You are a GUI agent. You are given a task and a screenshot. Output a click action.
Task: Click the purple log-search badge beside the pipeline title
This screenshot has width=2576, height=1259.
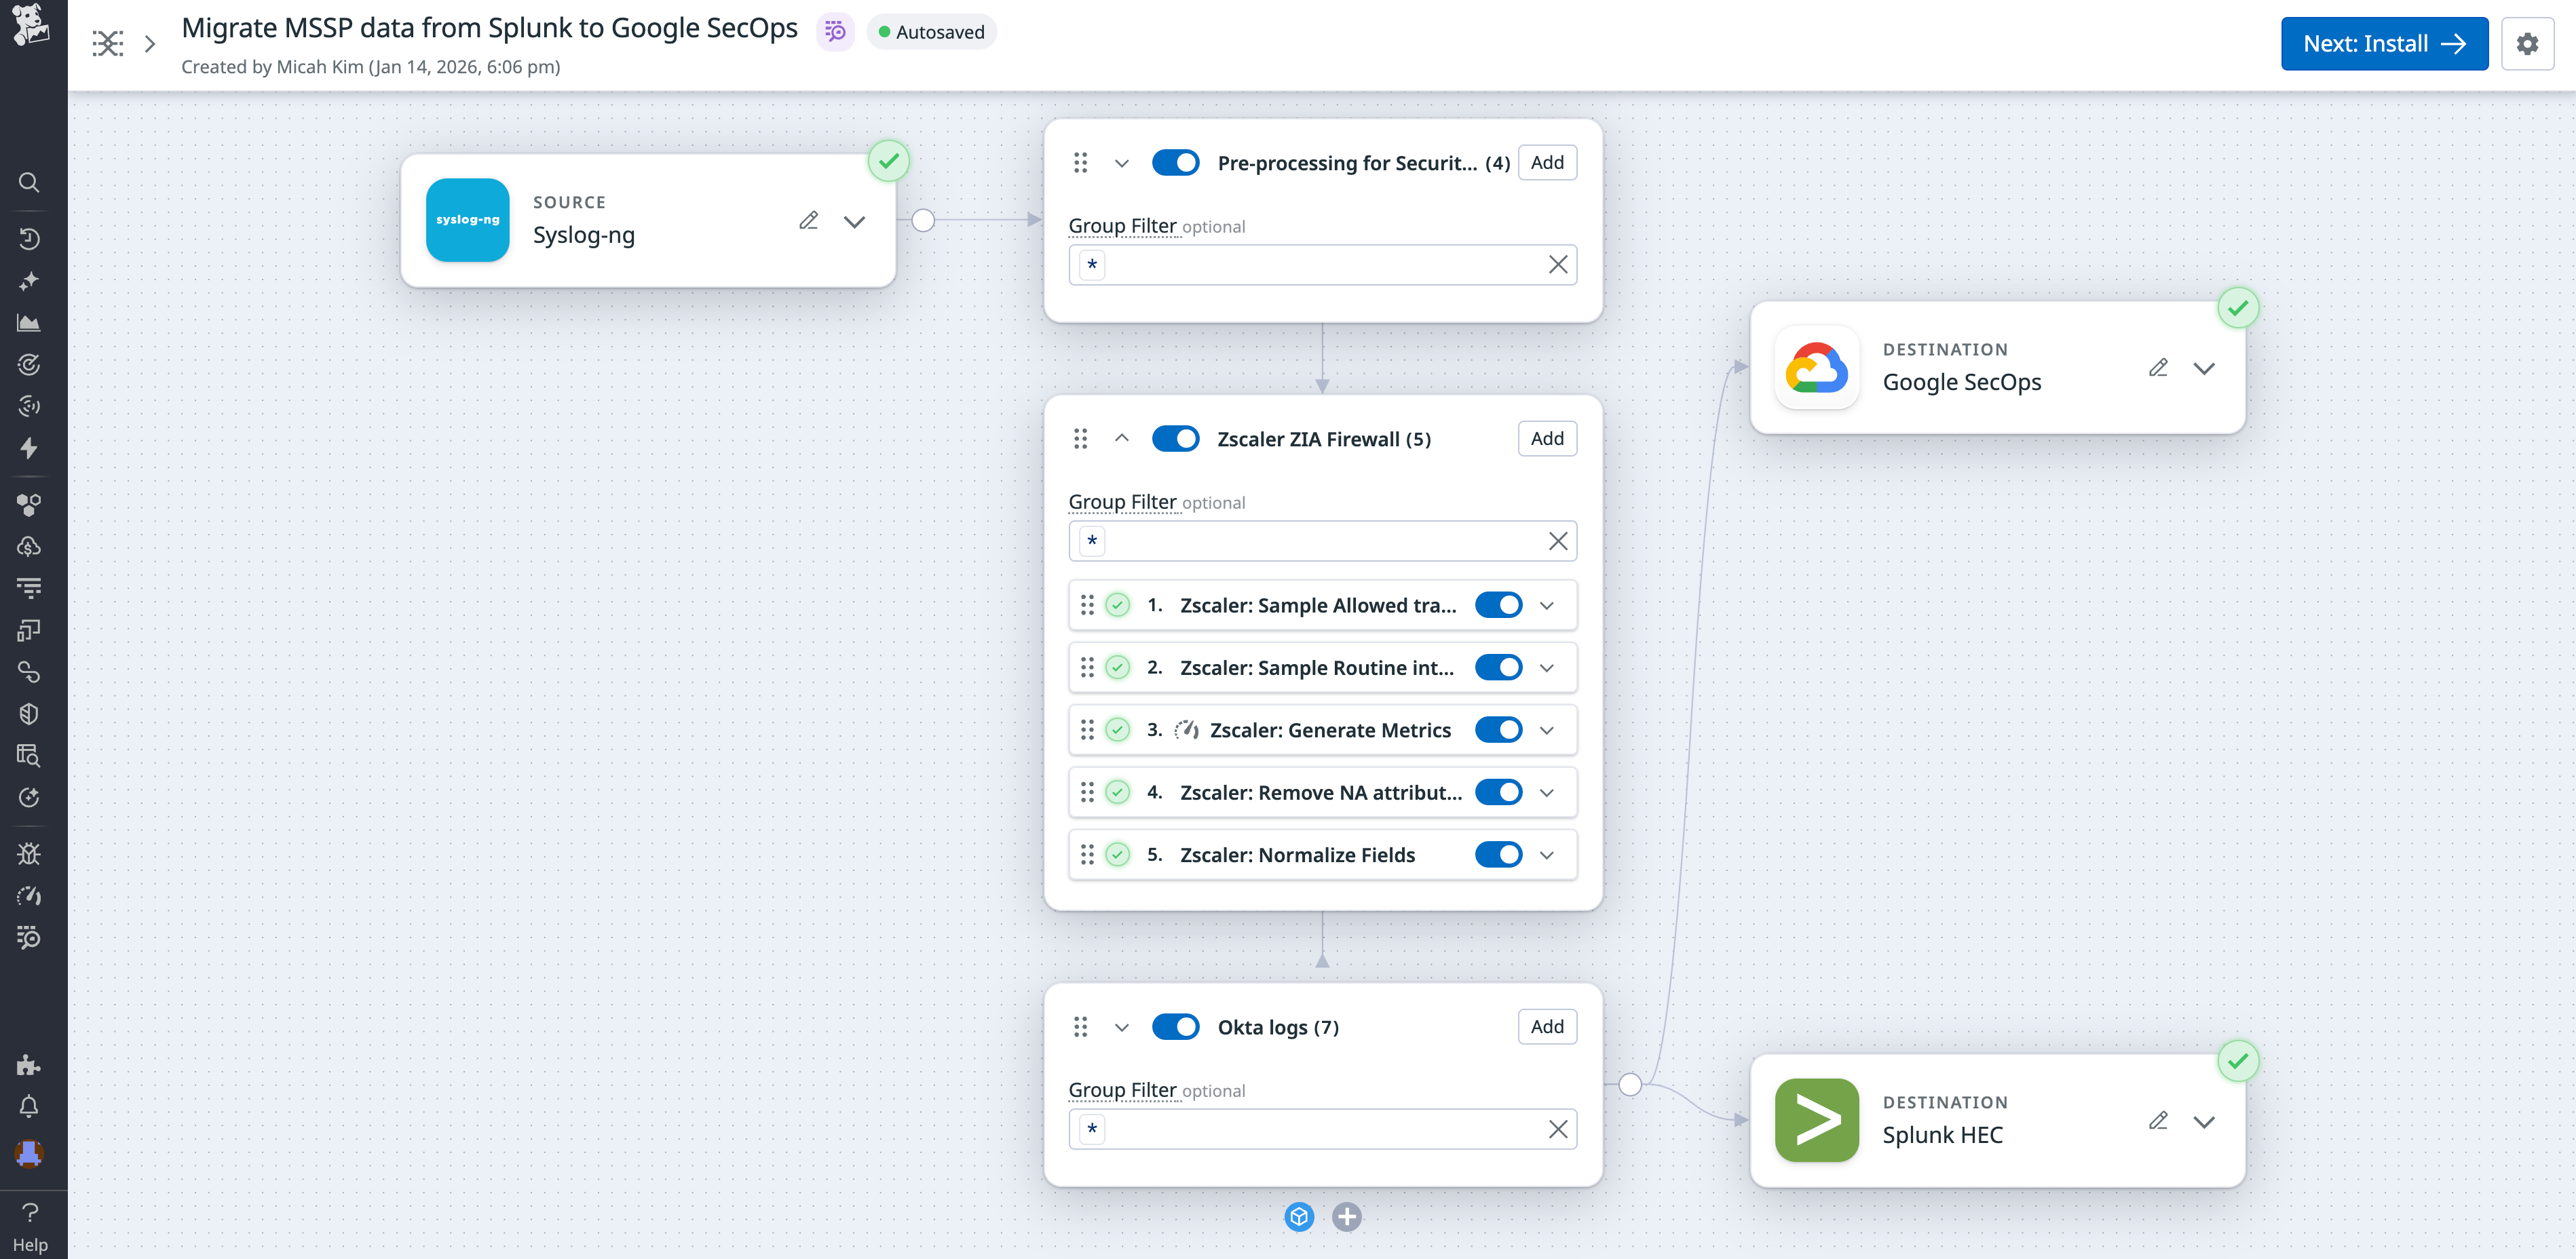coord(835,31)
